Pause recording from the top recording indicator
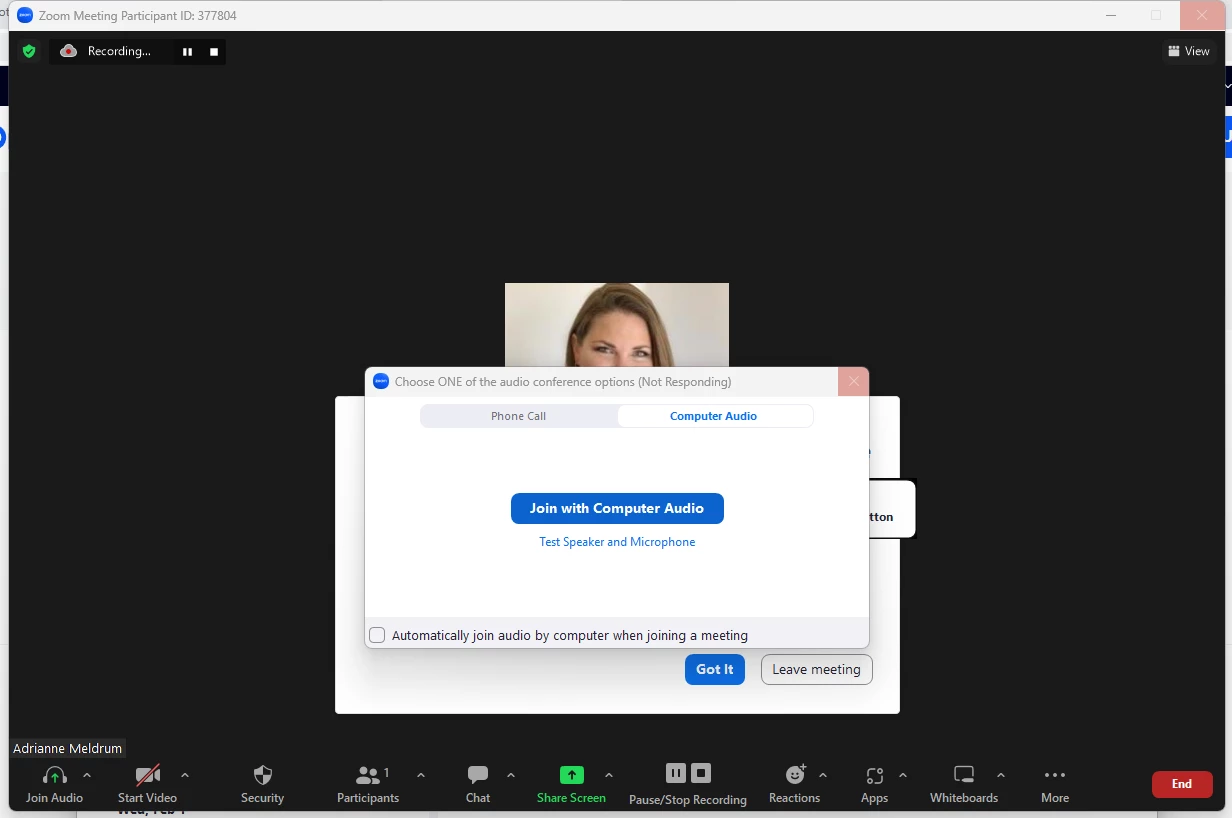Viewport: 1232px width, 818px height. pos(187,52)
